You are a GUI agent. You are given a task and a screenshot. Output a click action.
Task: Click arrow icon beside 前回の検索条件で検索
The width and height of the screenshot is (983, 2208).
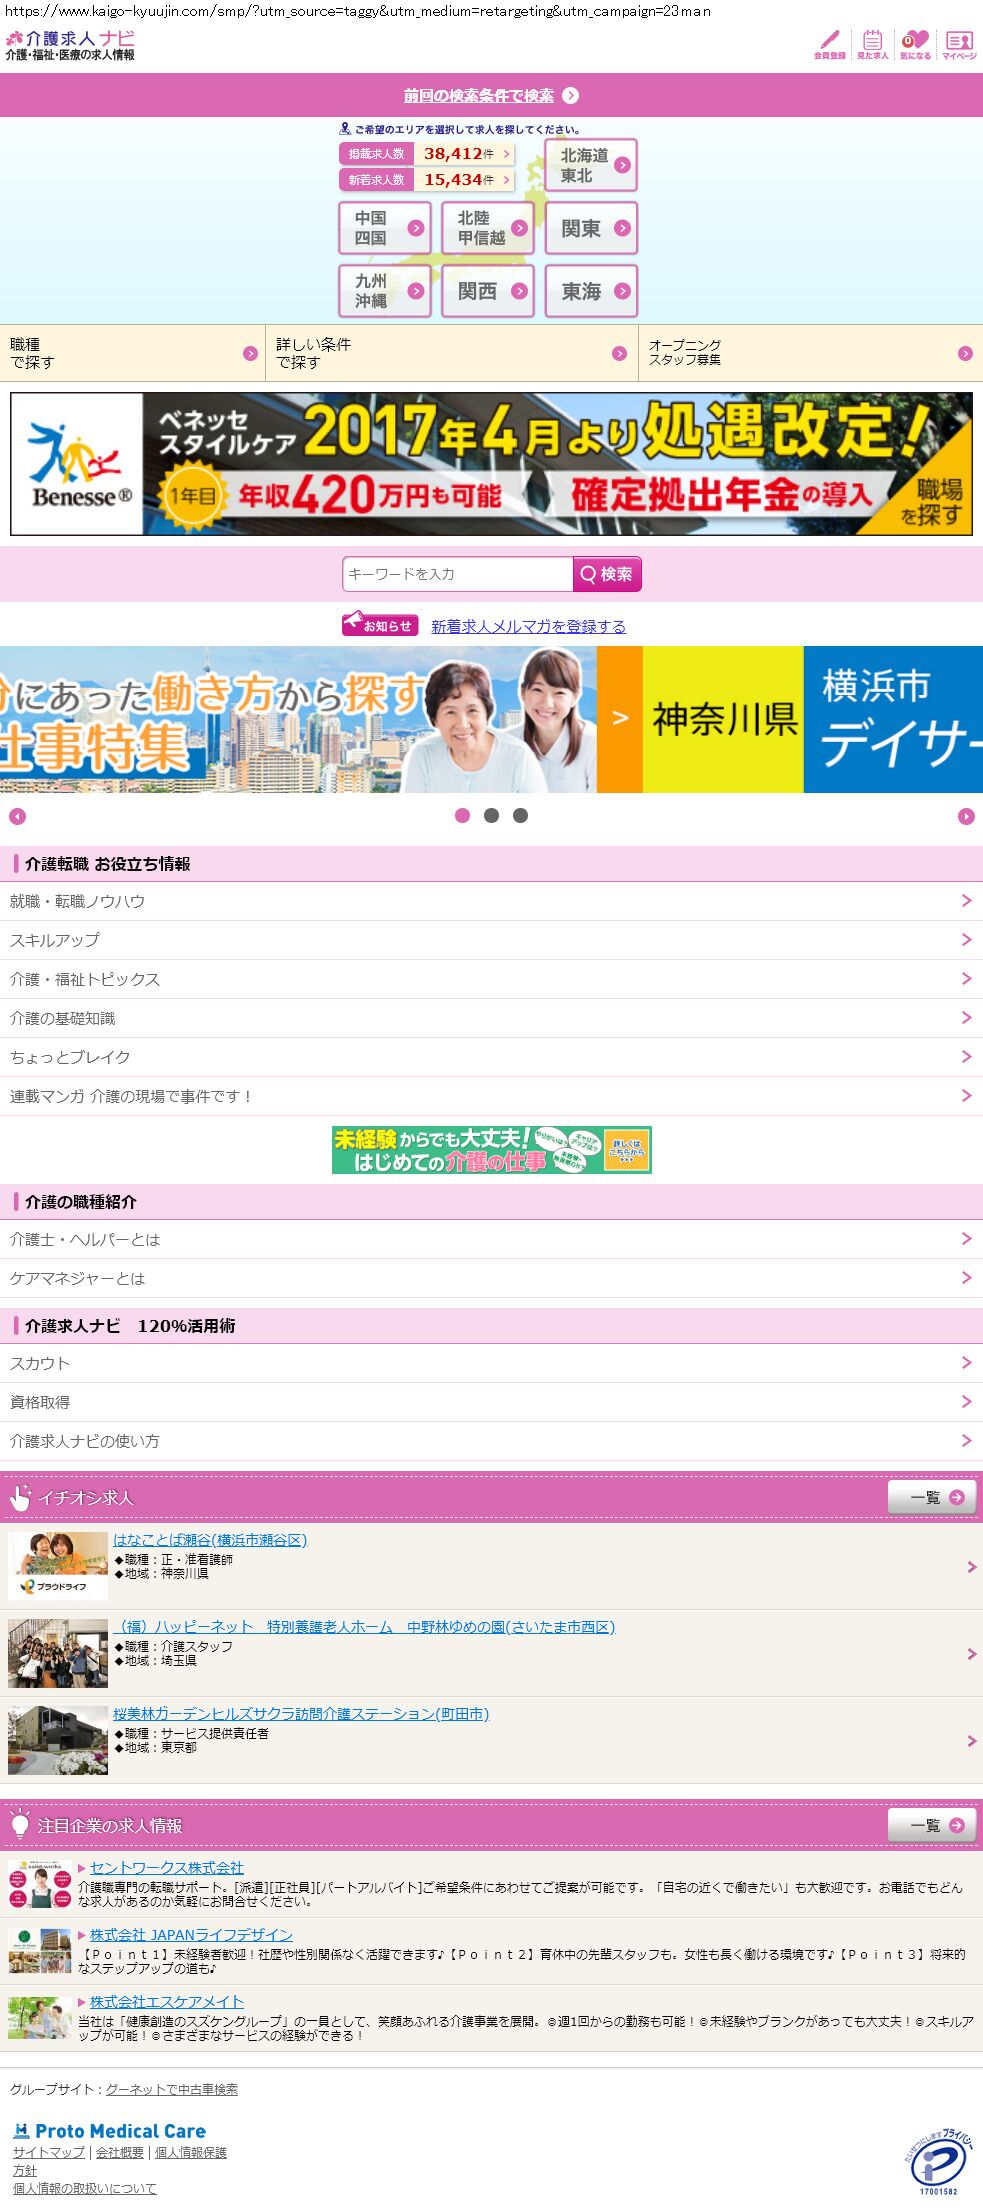(x=571, y=96)
